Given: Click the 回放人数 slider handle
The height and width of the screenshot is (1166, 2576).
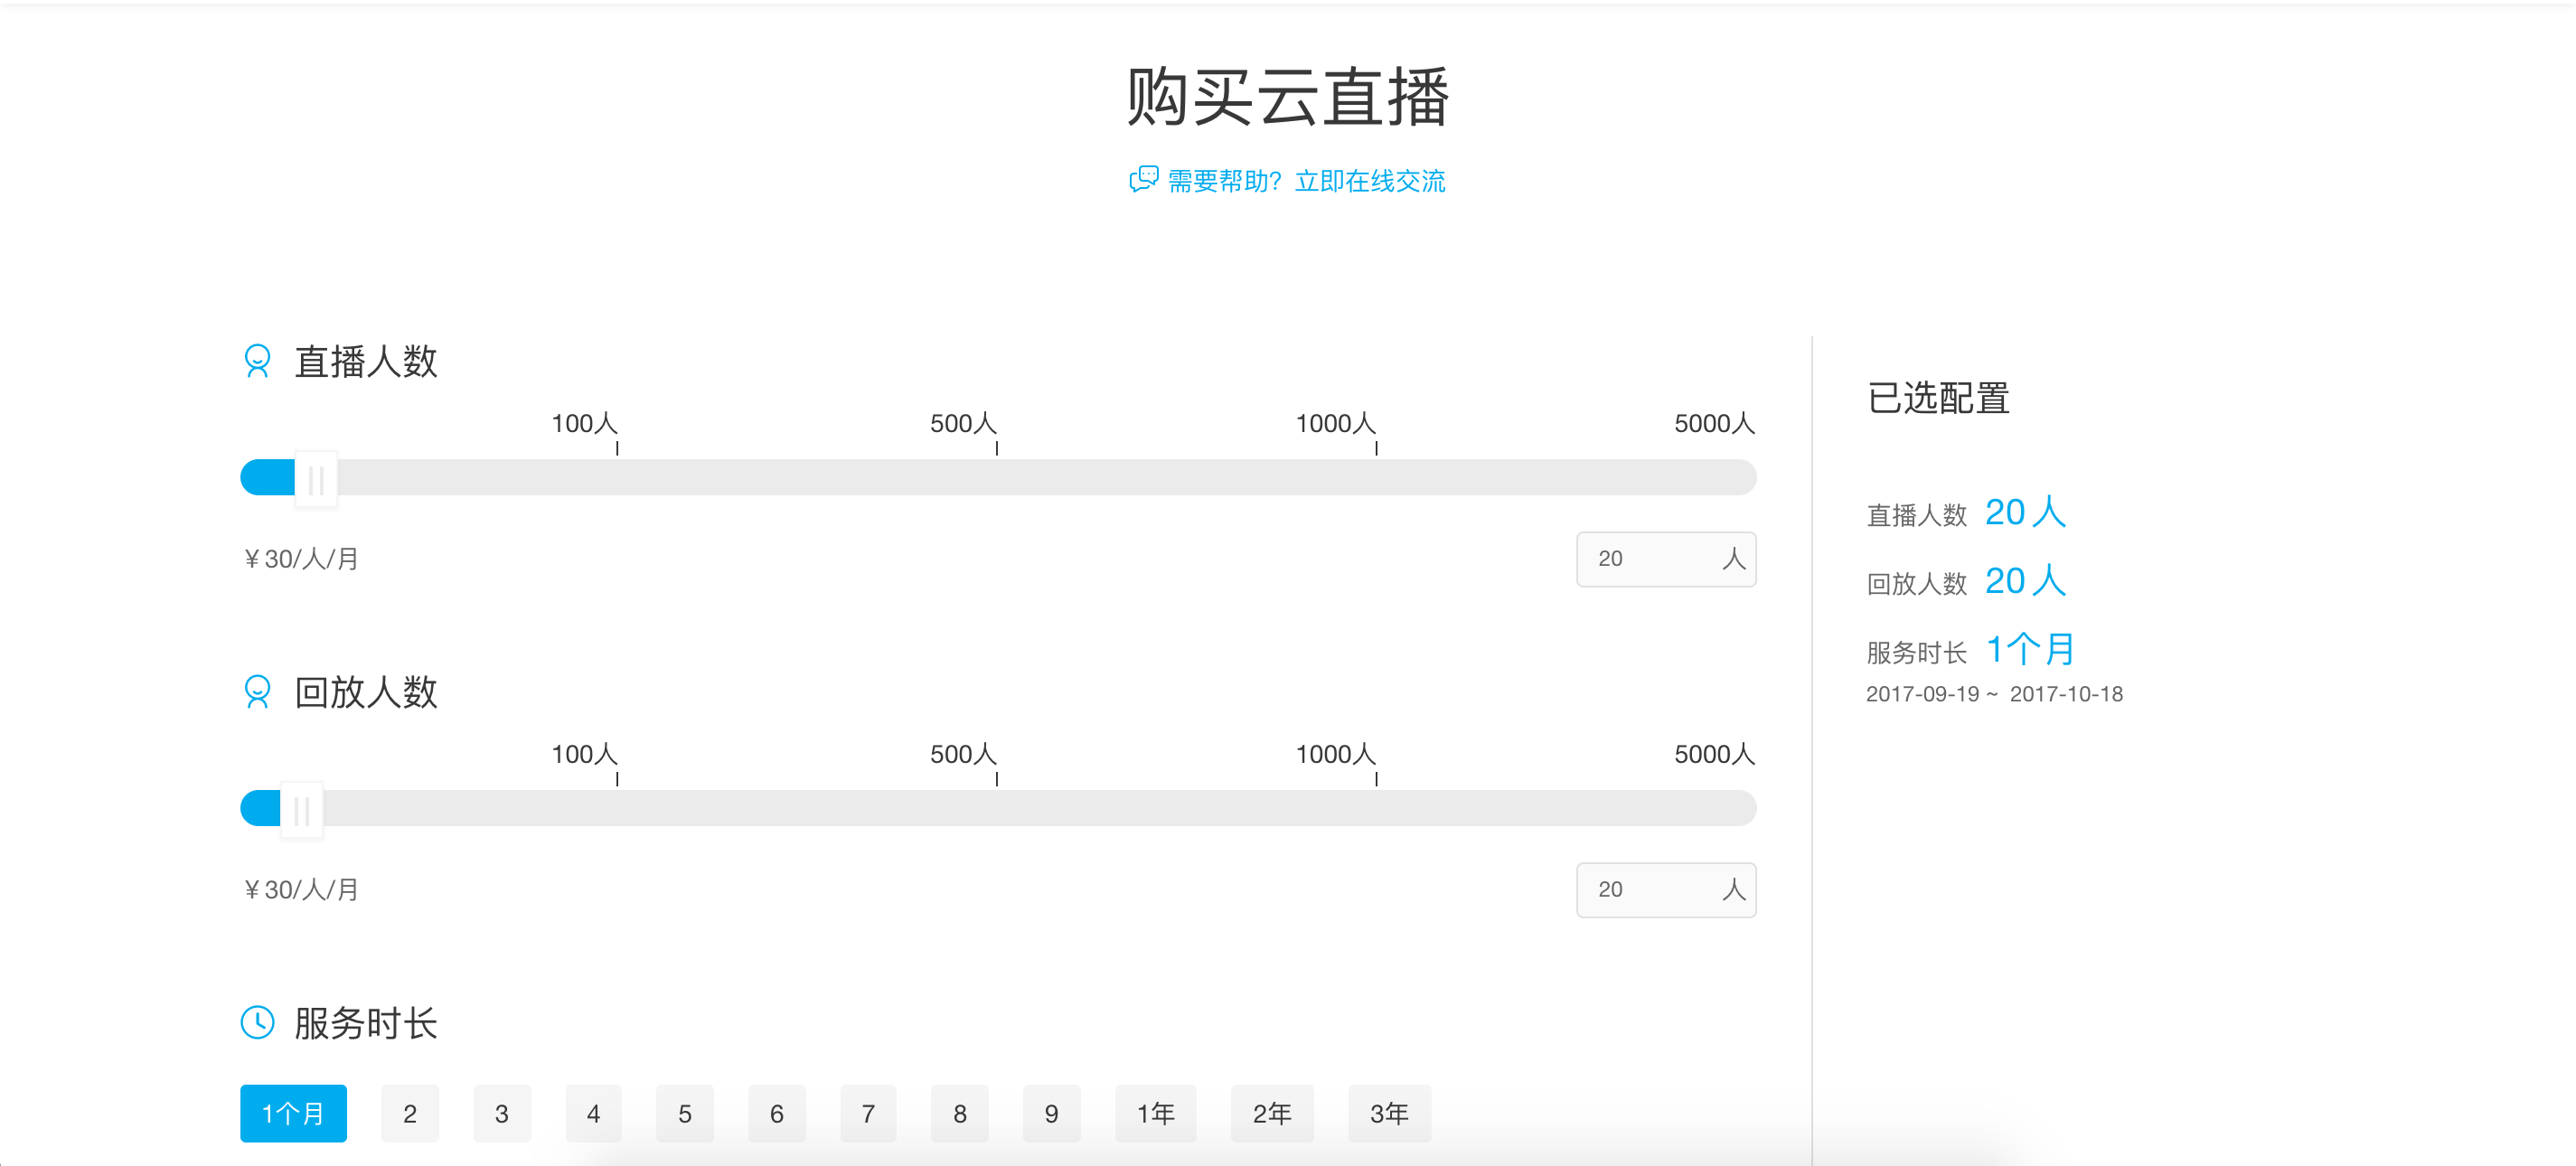Looking at the screenshot, I should (x=301, y=810).
